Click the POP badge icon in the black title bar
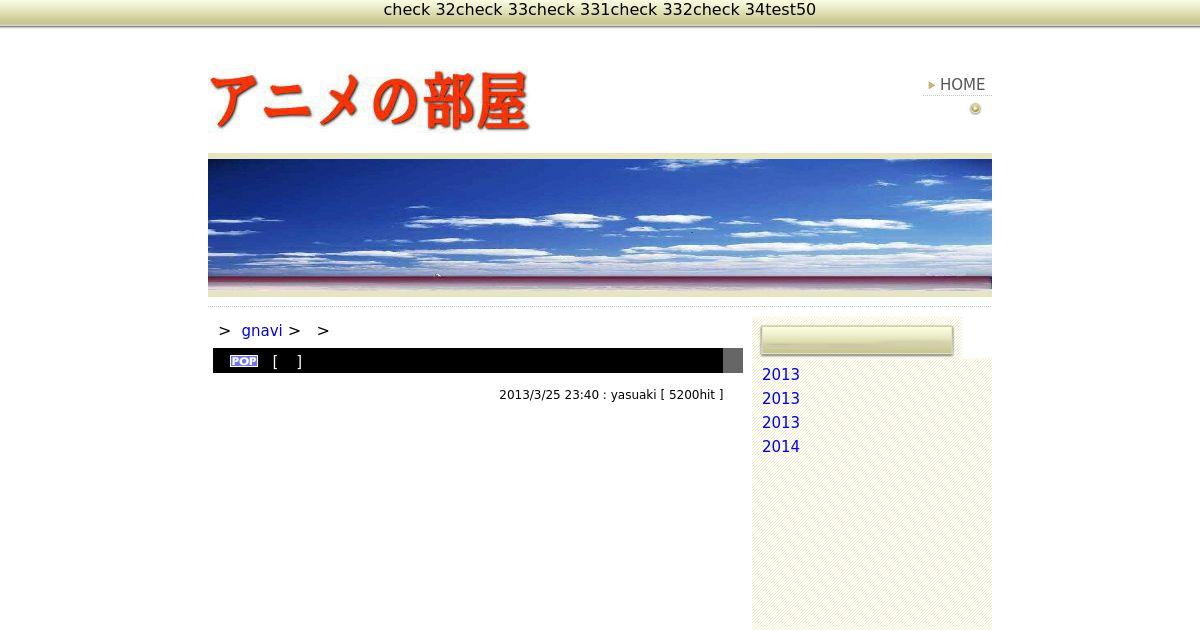 244,361
